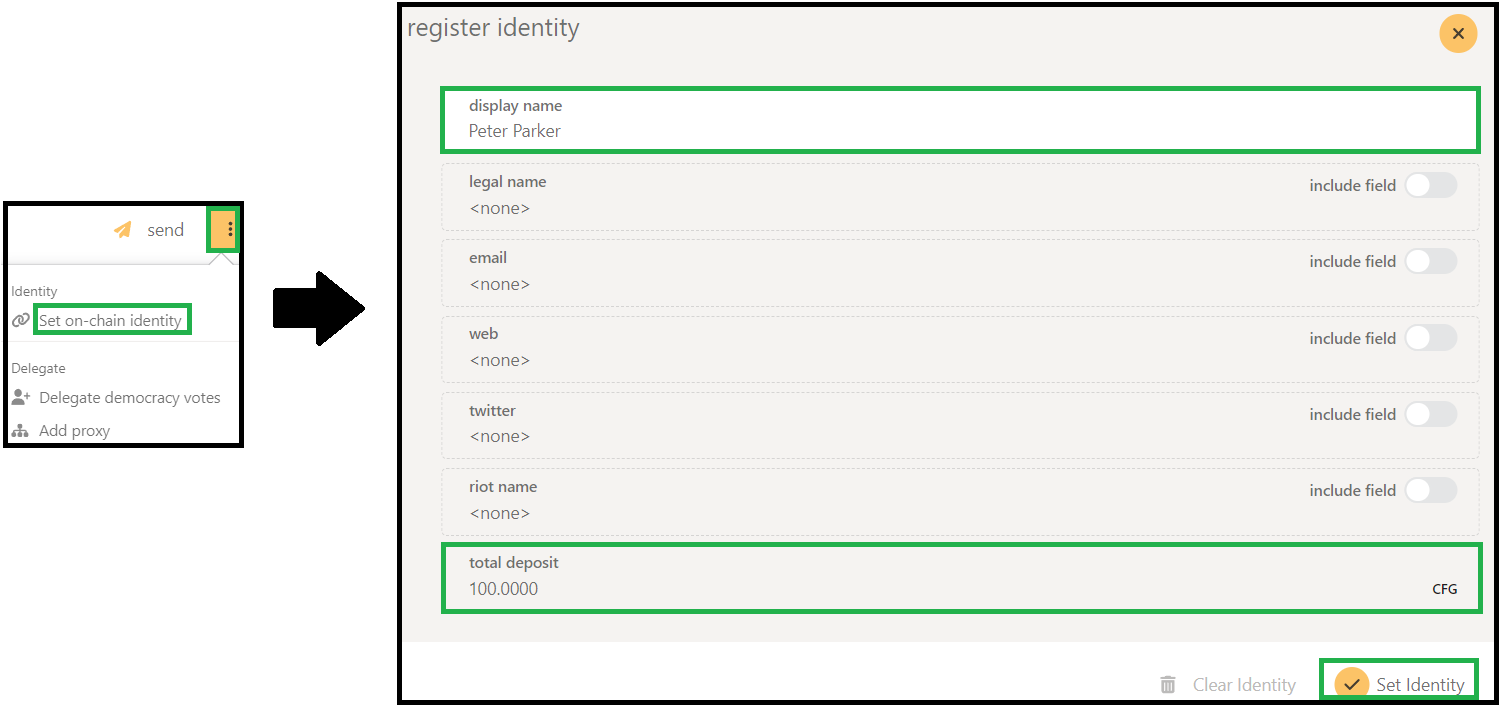Close the register identity dialog
1500x706 pixels.
point(1458,34)
